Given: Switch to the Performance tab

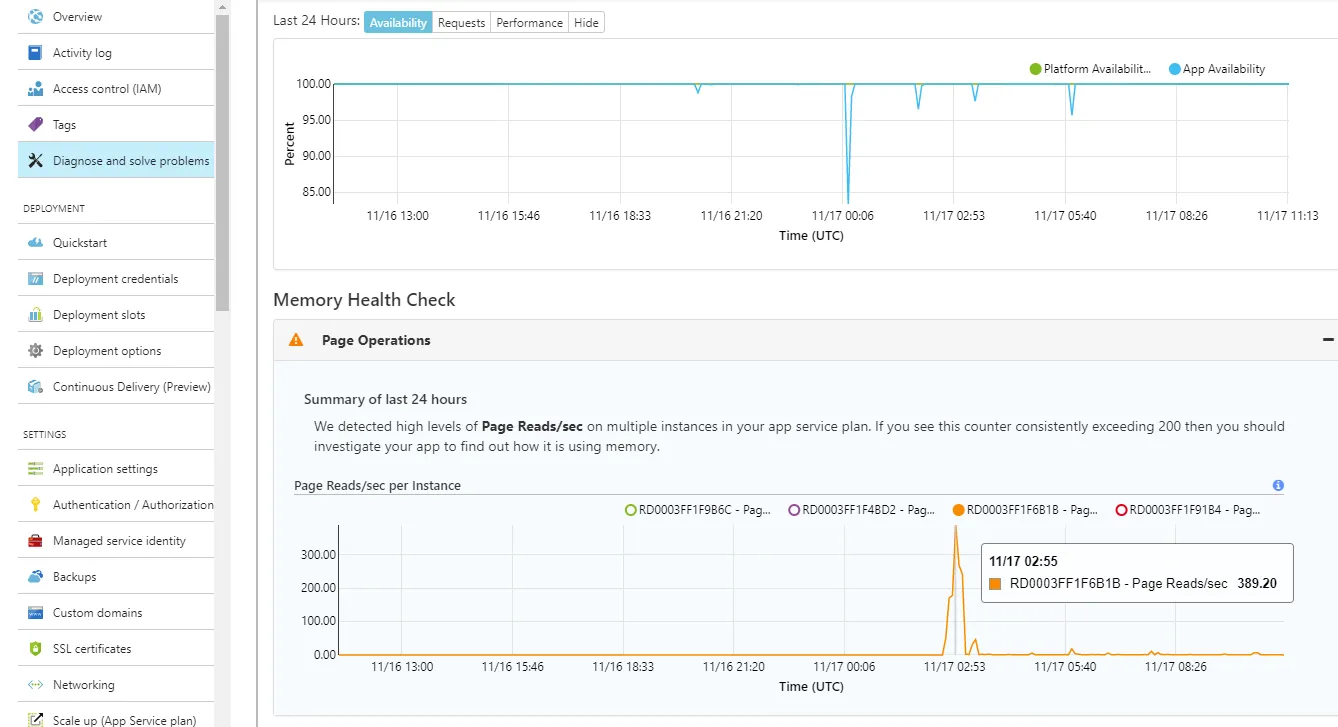Looking at the screenshot, I should click(x=529, y=22).
